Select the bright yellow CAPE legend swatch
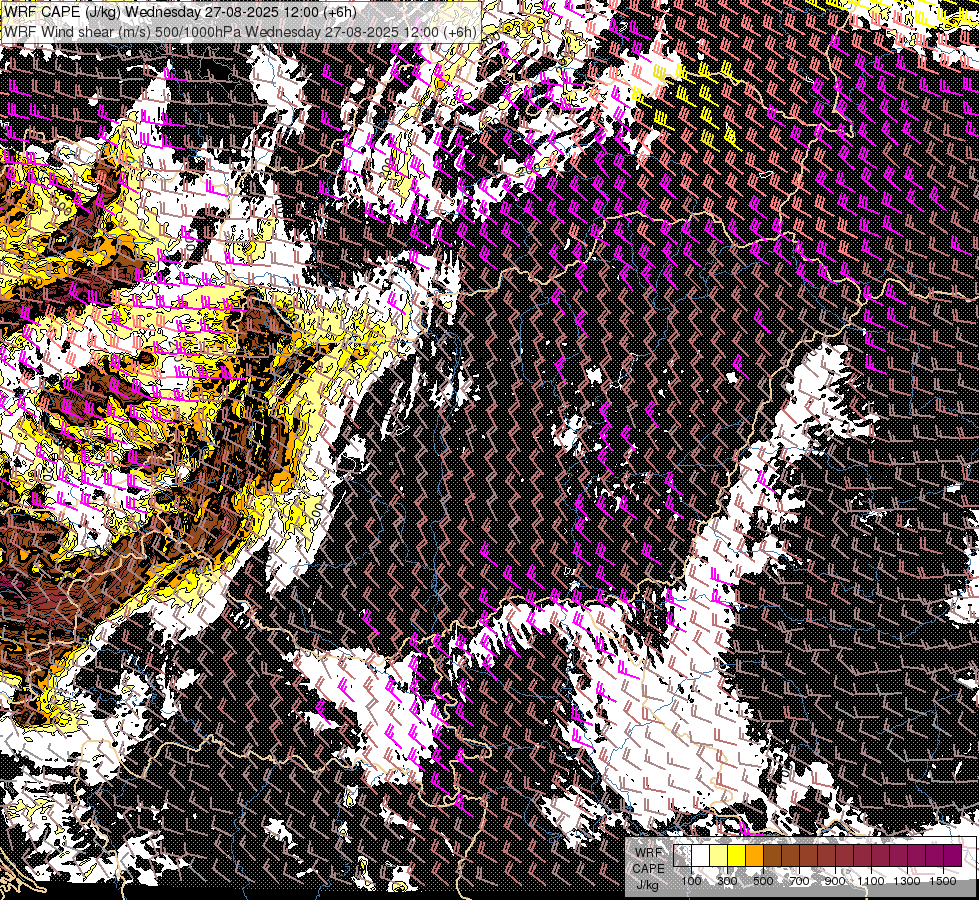This screenshot has height=900, width=979. point(737,856)
